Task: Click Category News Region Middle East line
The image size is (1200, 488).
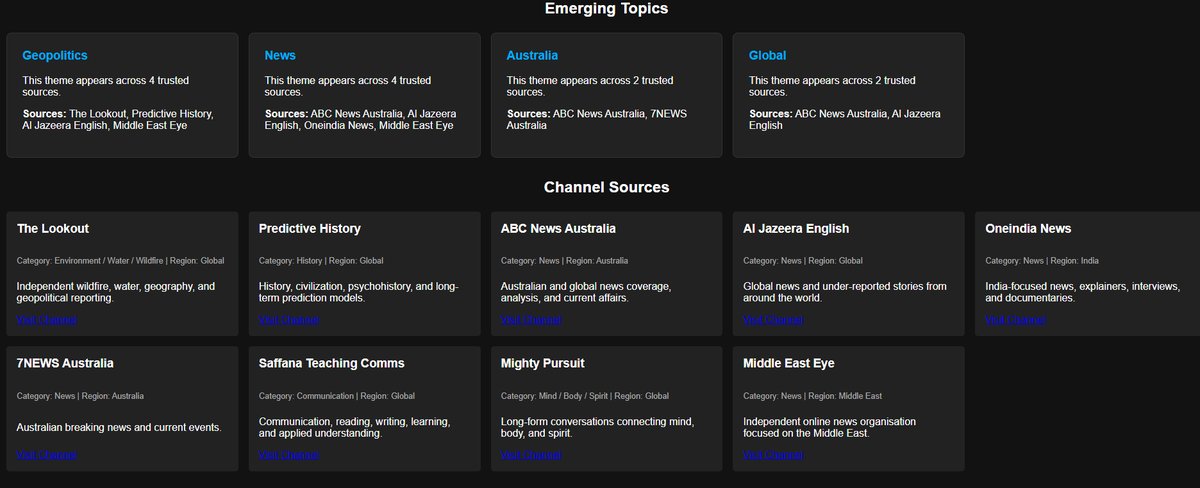Action: pyautogui.click(x=812, y=396)
